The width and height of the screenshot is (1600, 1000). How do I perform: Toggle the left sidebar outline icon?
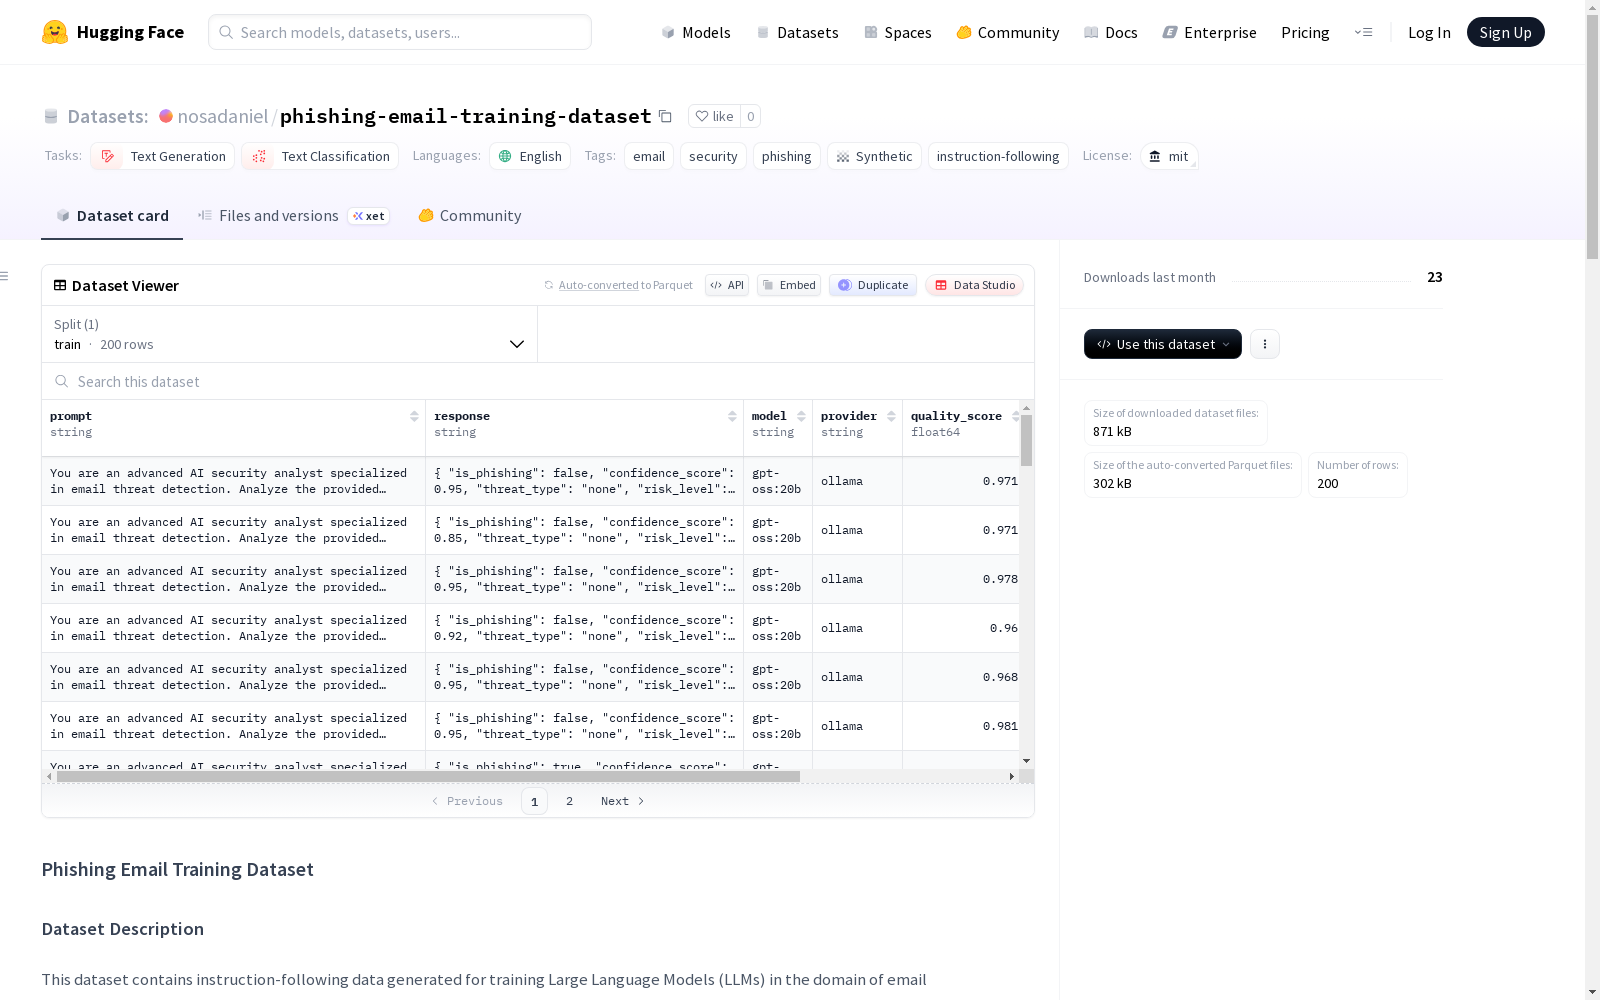click(4, 276)
